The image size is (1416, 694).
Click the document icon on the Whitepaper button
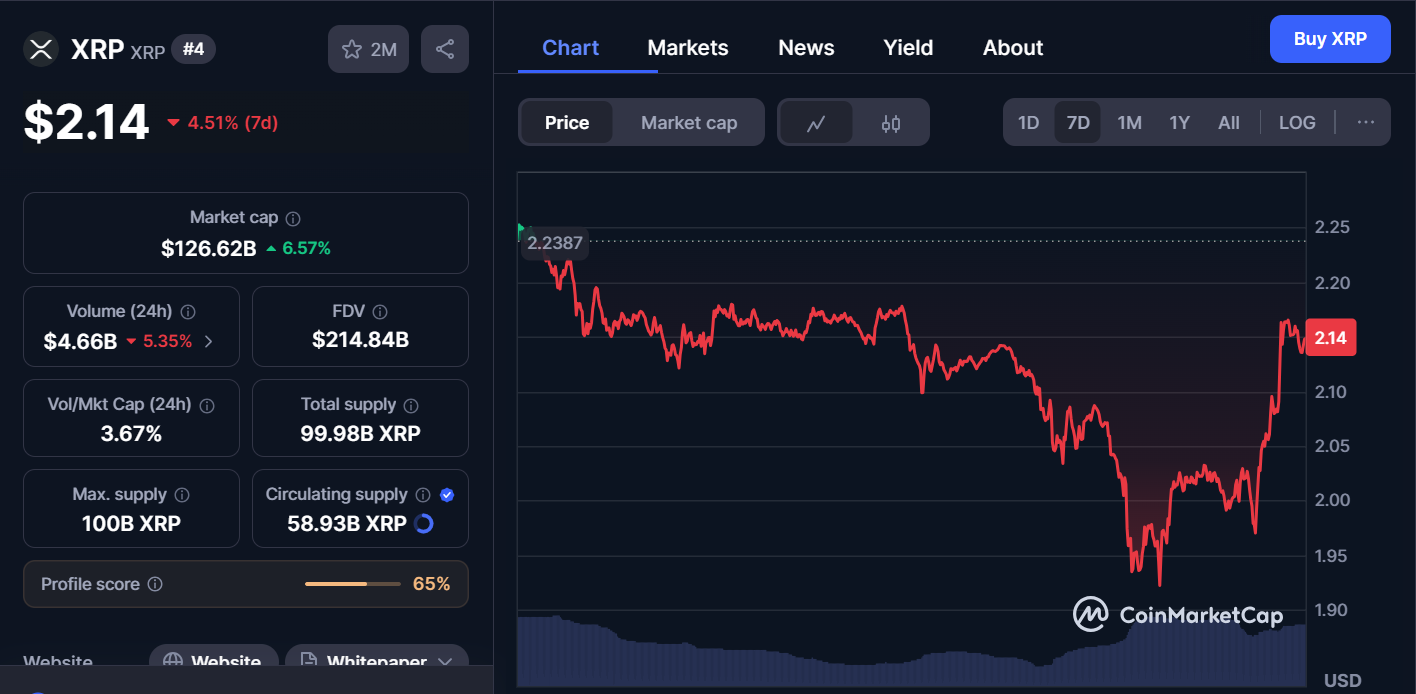[308, 662]
